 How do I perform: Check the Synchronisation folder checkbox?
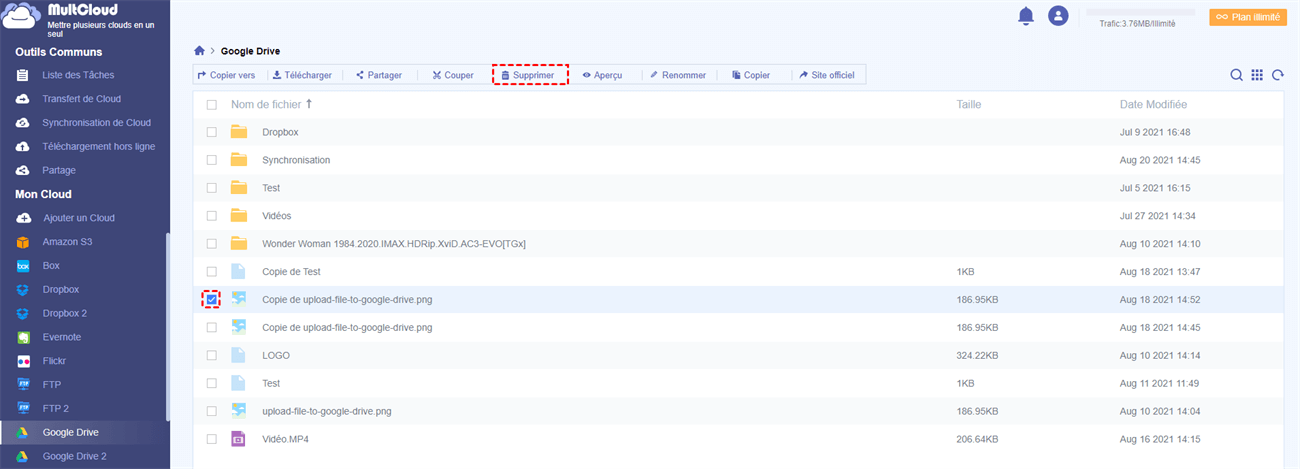click(x=211, y=160)
